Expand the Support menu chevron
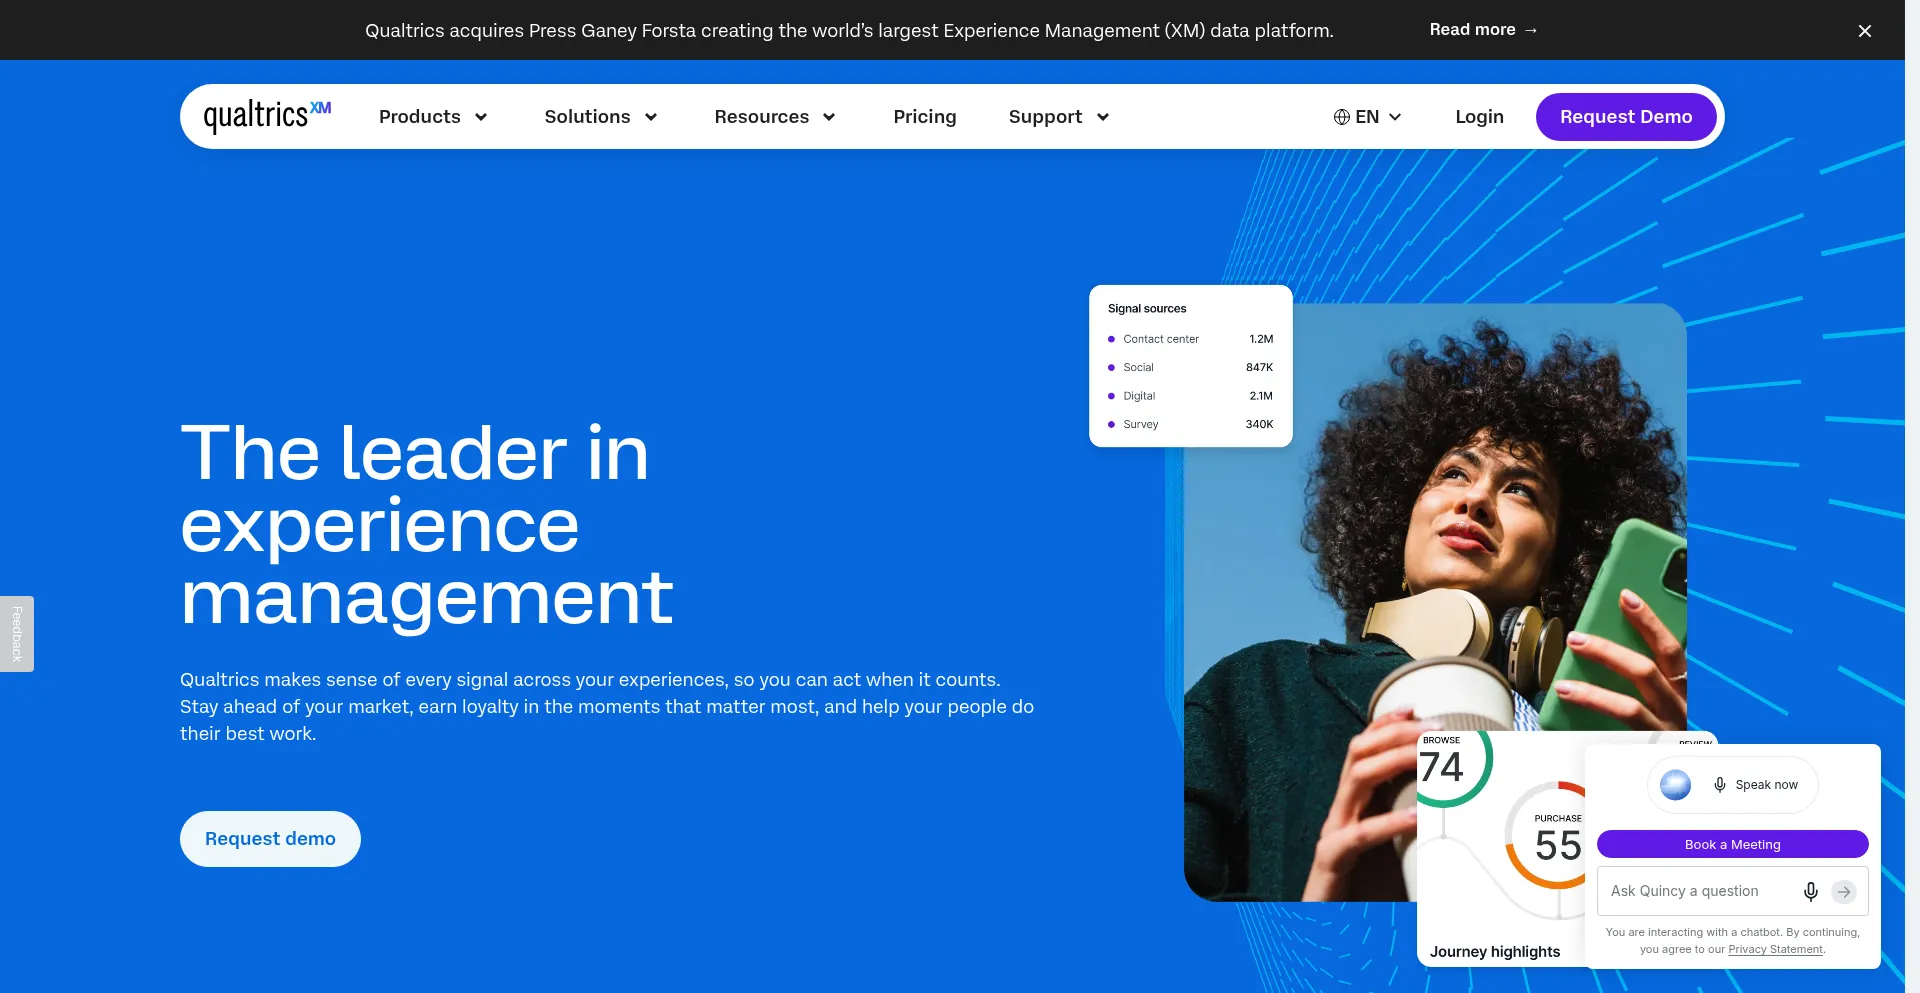This screenshot has width=1920, height=993. (x=1103, y=117)
